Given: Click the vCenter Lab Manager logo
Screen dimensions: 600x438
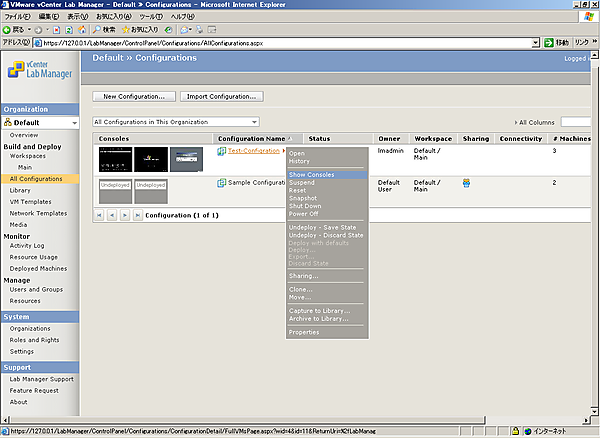Looking at the screenshot, I should [x=38, y=69].
